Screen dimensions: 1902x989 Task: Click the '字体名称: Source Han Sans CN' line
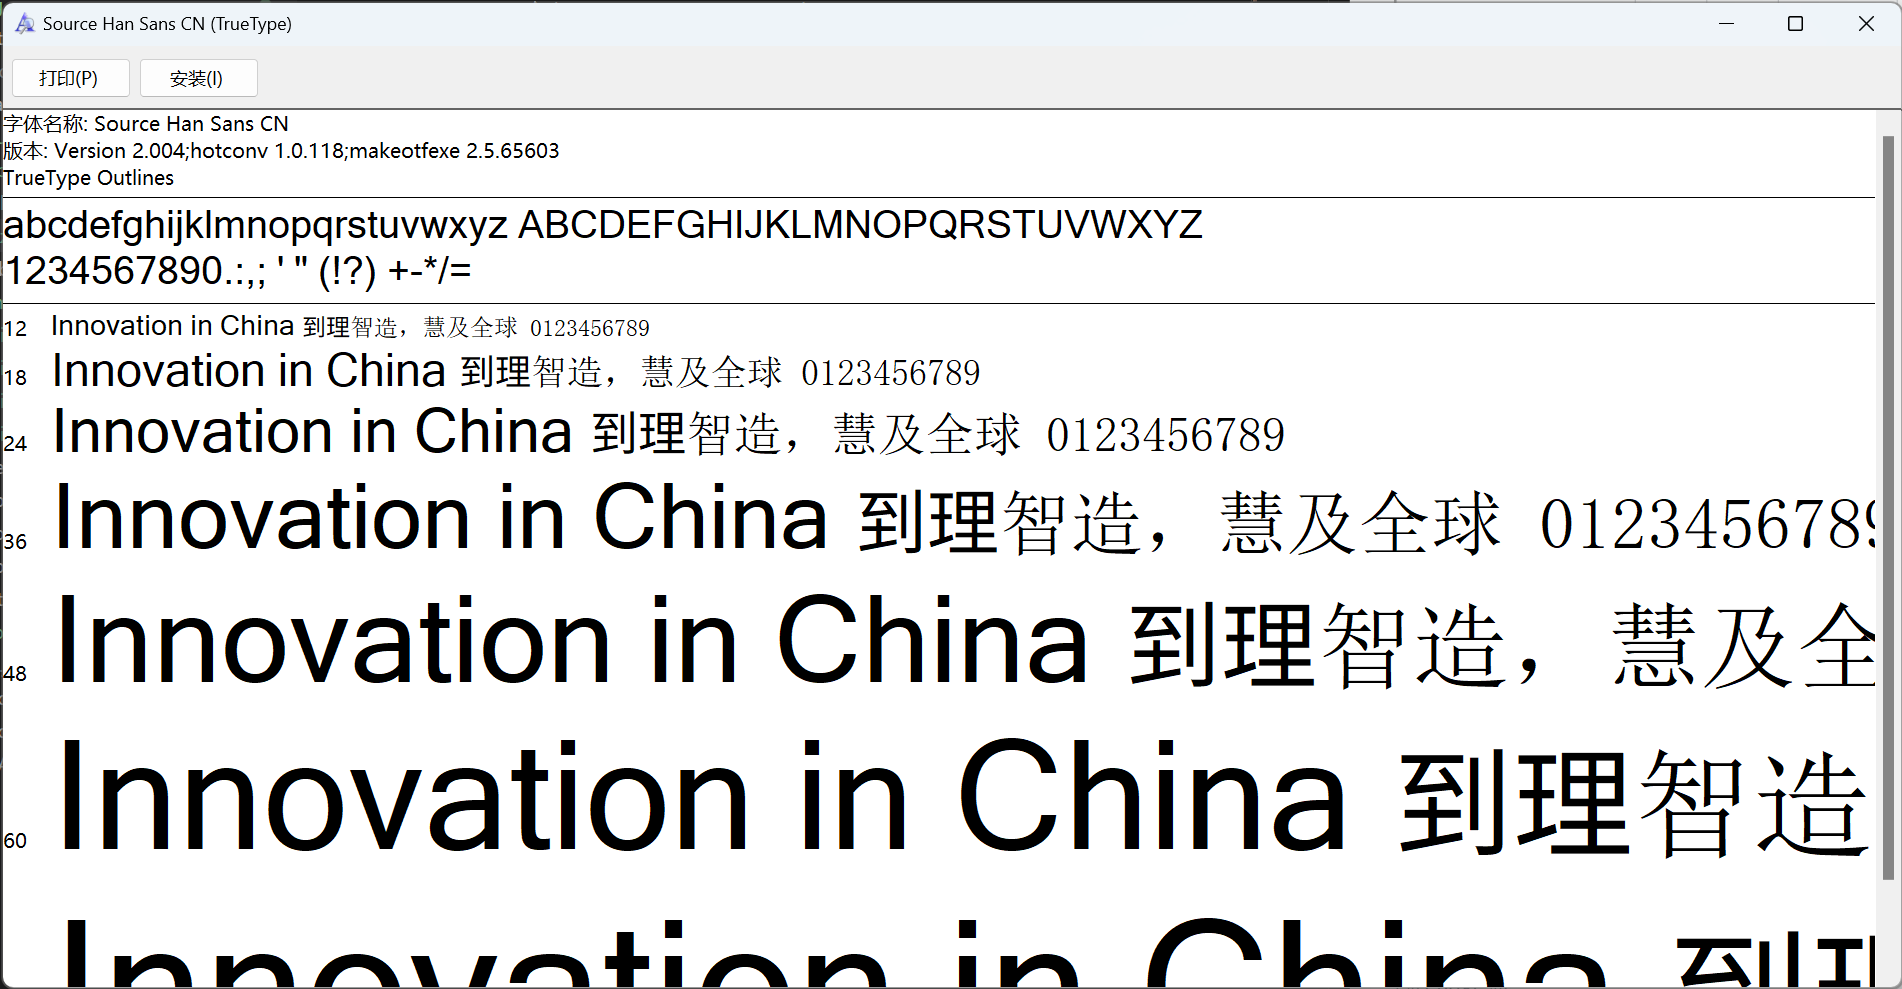[x=146, y=124]
